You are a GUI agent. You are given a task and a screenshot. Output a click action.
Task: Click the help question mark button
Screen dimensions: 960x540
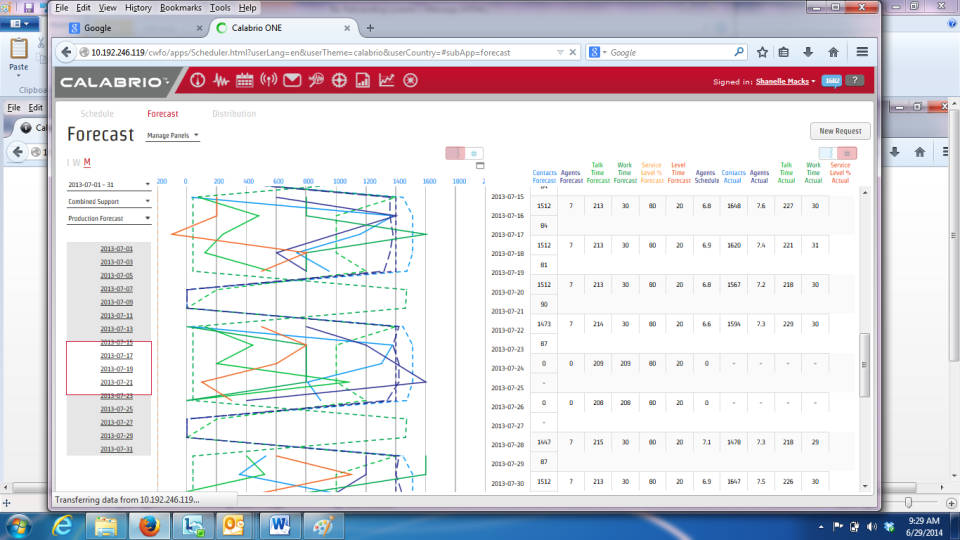pos(854,81)
